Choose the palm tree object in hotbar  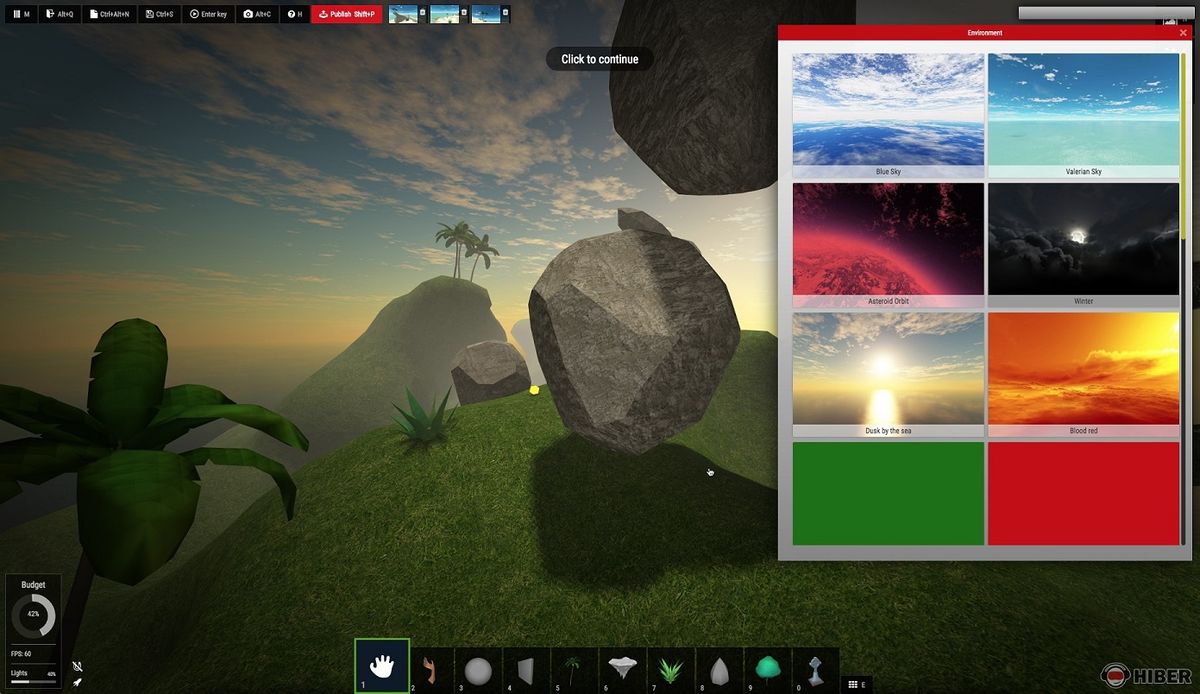[572, 669]
